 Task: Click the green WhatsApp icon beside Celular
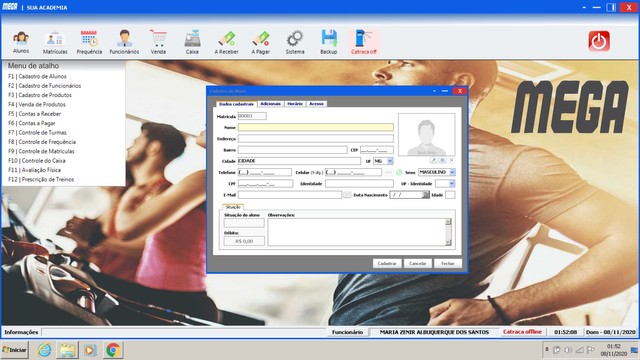(x=399, y=172)
